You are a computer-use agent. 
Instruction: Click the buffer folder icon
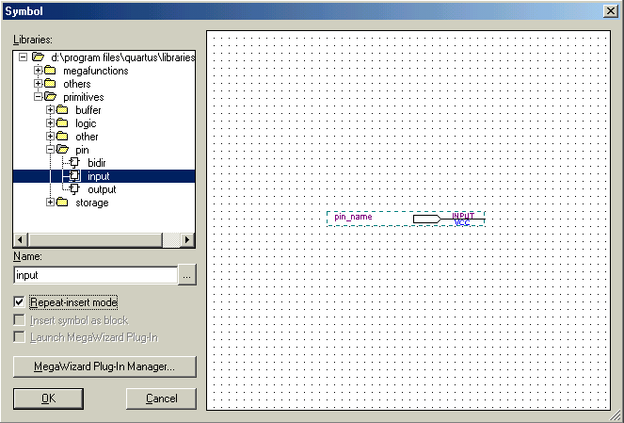coord(62,110)
